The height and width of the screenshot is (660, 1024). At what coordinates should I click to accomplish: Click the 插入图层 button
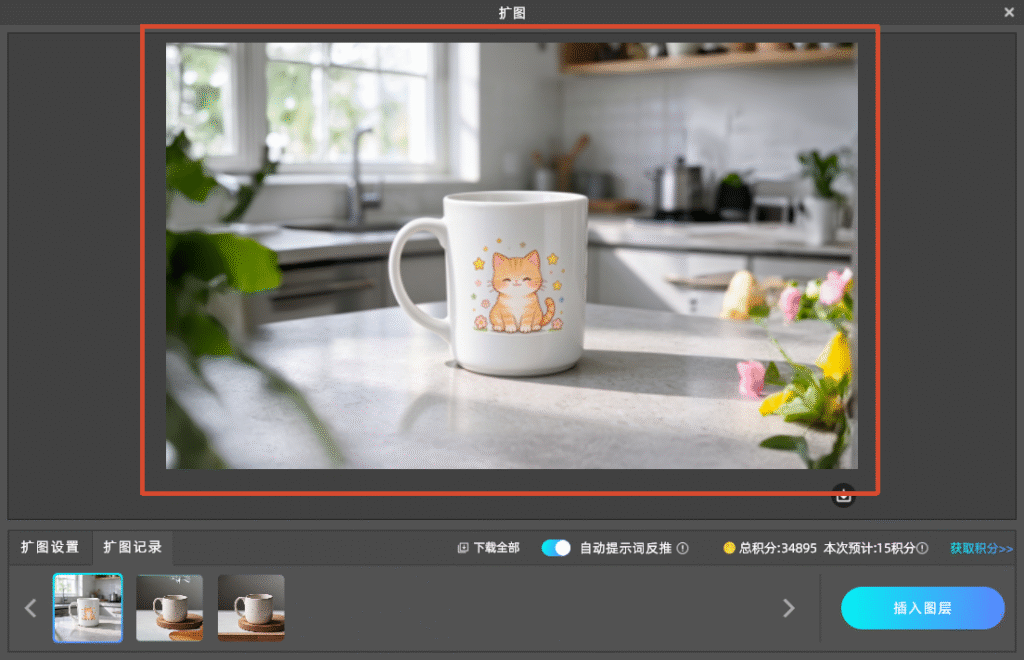click(x=922, y=608)
